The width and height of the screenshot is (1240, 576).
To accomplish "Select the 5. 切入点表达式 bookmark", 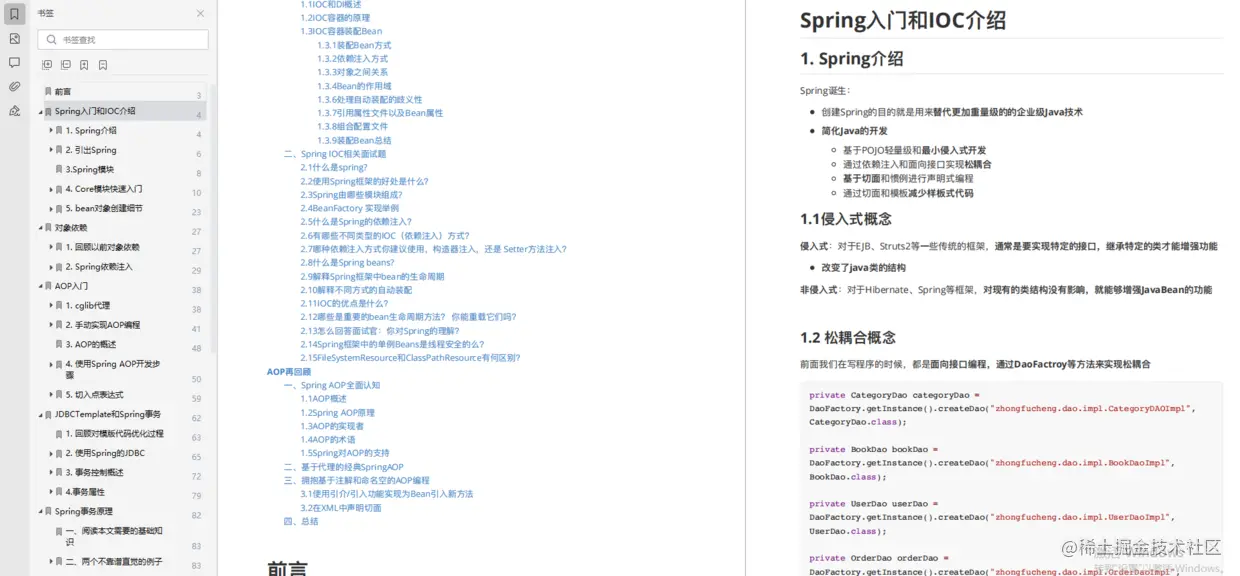I will tap(95, 395).
